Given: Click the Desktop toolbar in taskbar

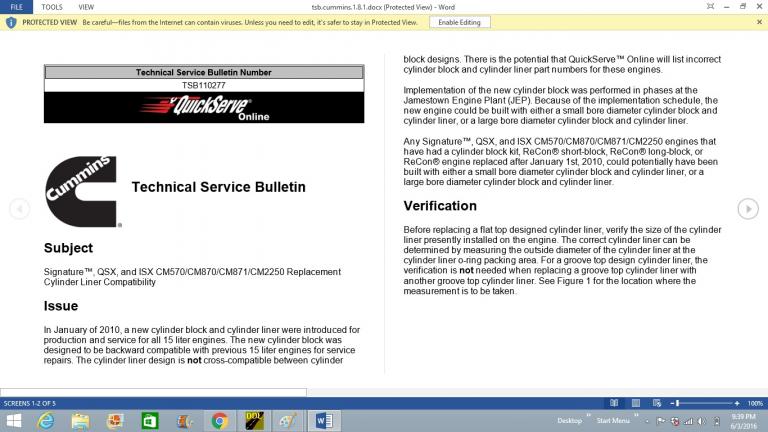Looking at the screenshot, I should pos(570,421).
